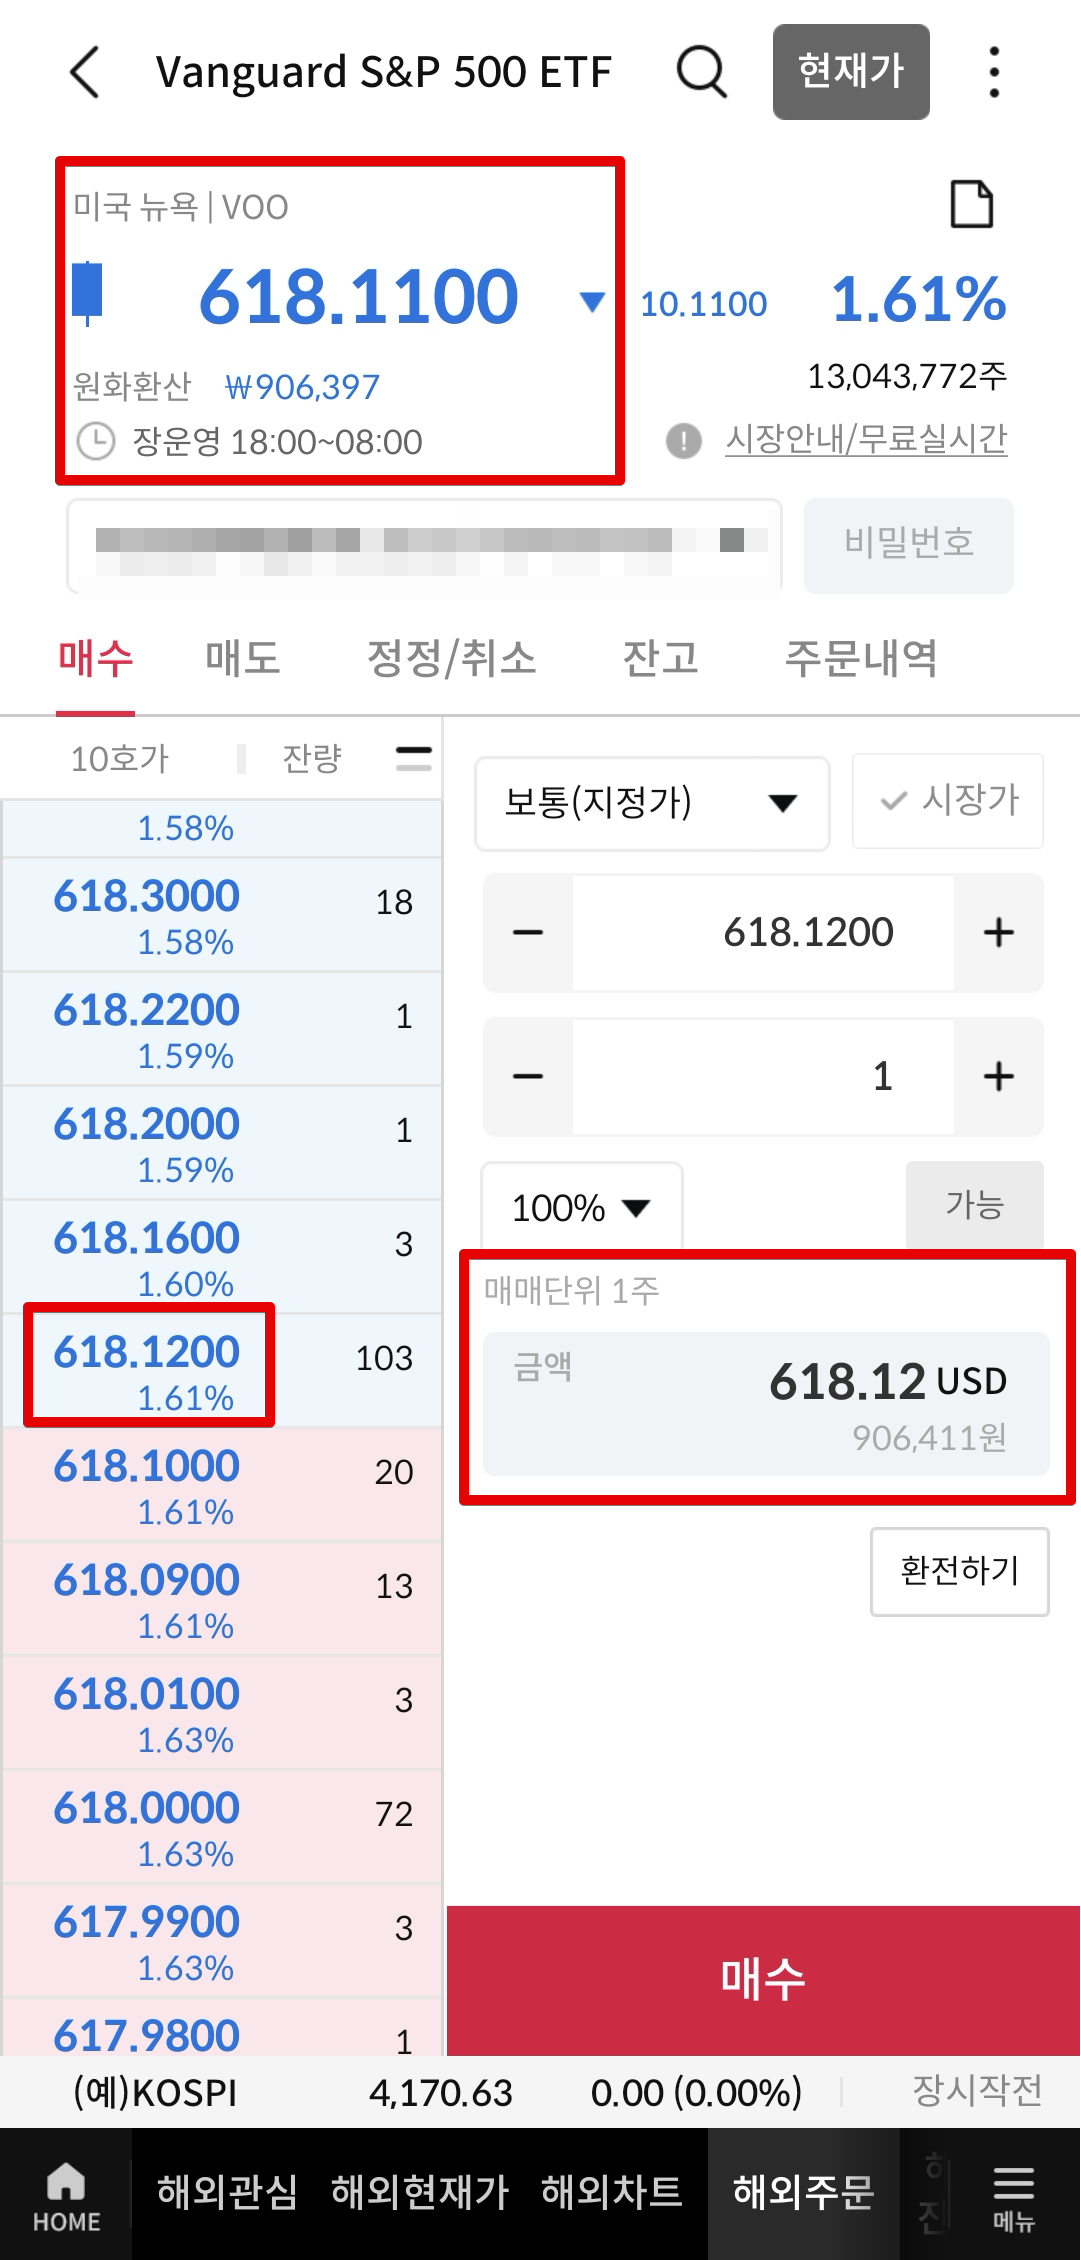Tap the current price 618.1100
1081x2260 pixels.
click(x=358, y=297)
